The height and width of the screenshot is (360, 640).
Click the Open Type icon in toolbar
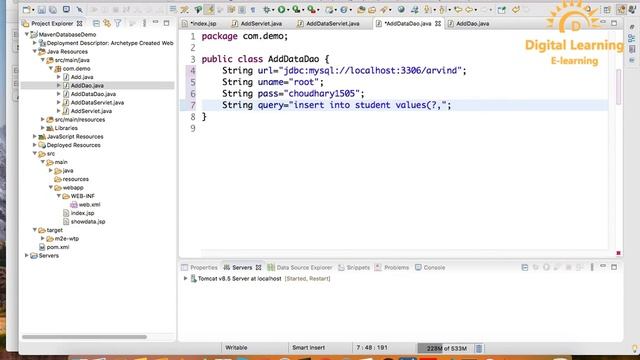(x=361, y=9)
